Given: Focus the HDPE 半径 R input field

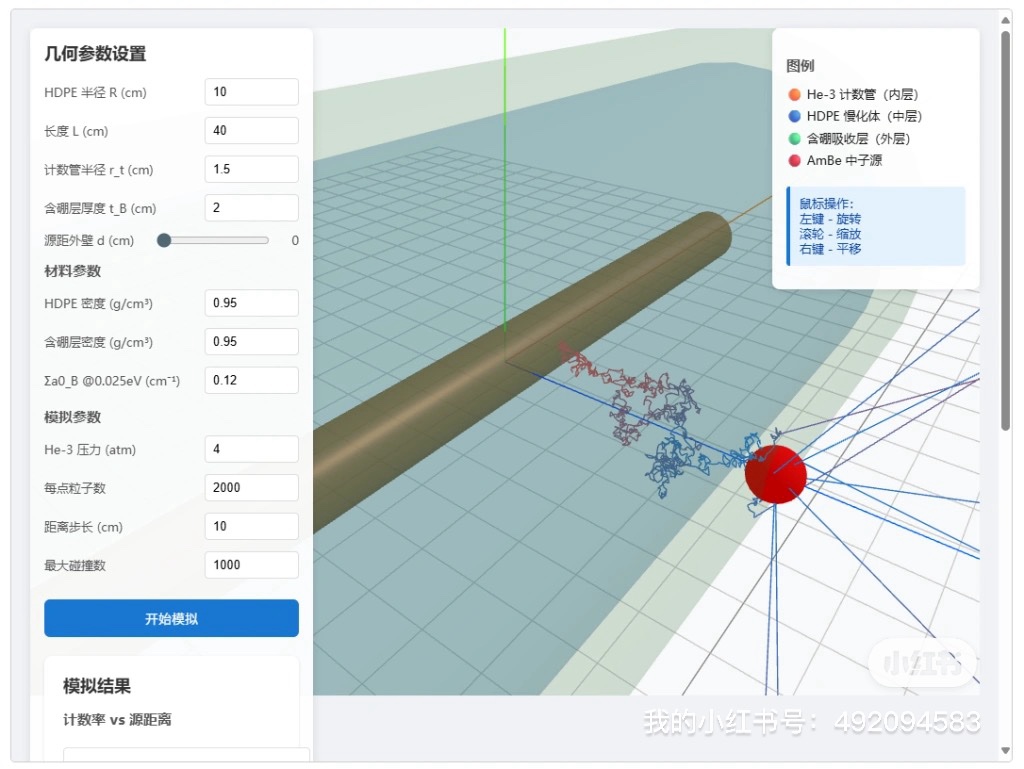Looking at the screenshot, I should coord(251,92).
